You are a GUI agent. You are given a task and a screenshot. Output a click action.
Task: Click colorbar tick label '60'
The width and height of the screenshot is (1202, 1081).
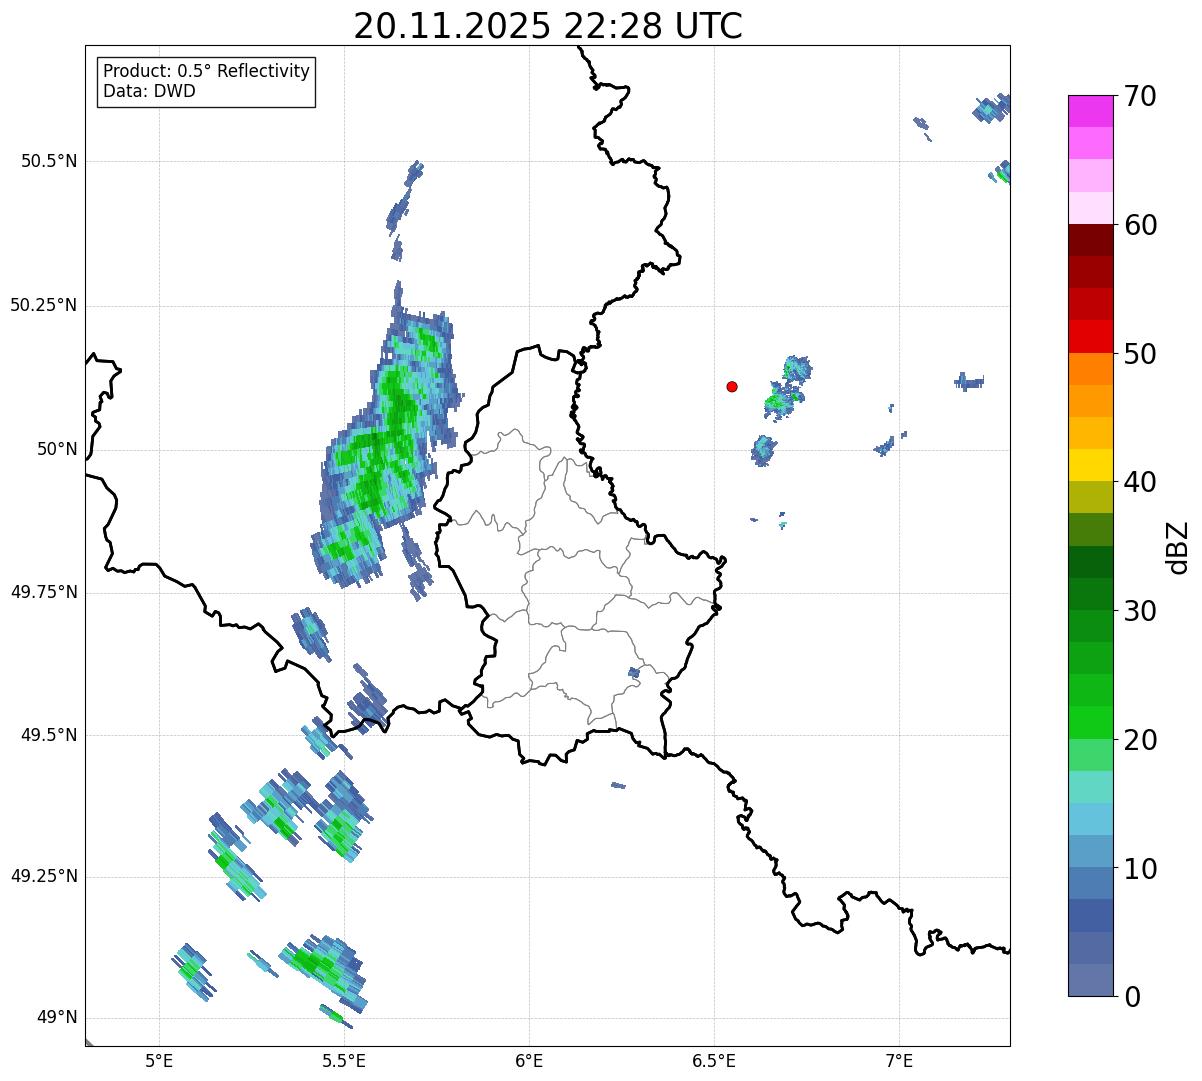click(1140, 225)
